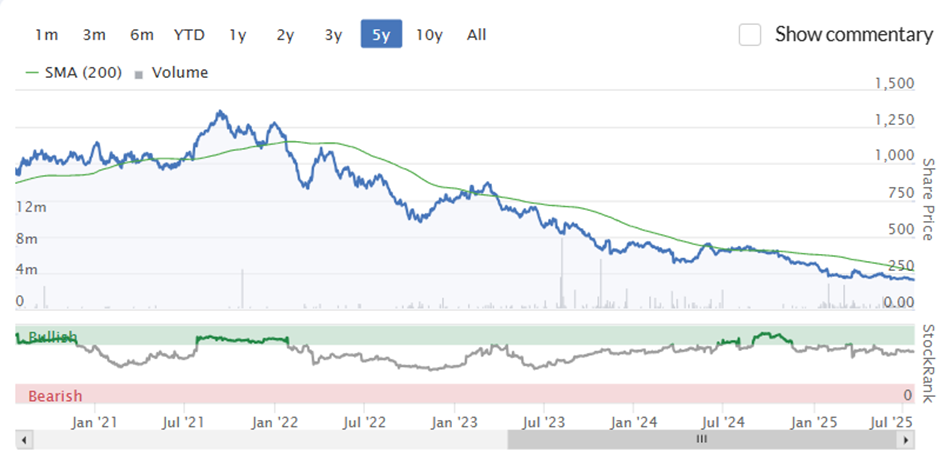Viewport: 940px width, 452px height.
Task: Click the Jan '23 axis label
Action: pyautogui.click(x=454, y=422)
